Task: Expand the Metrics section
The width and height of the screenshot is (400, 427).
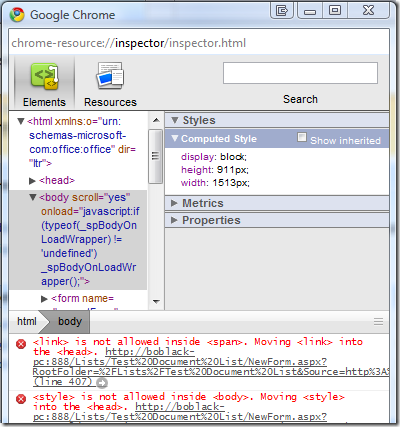Action: (x=174, y=203)
